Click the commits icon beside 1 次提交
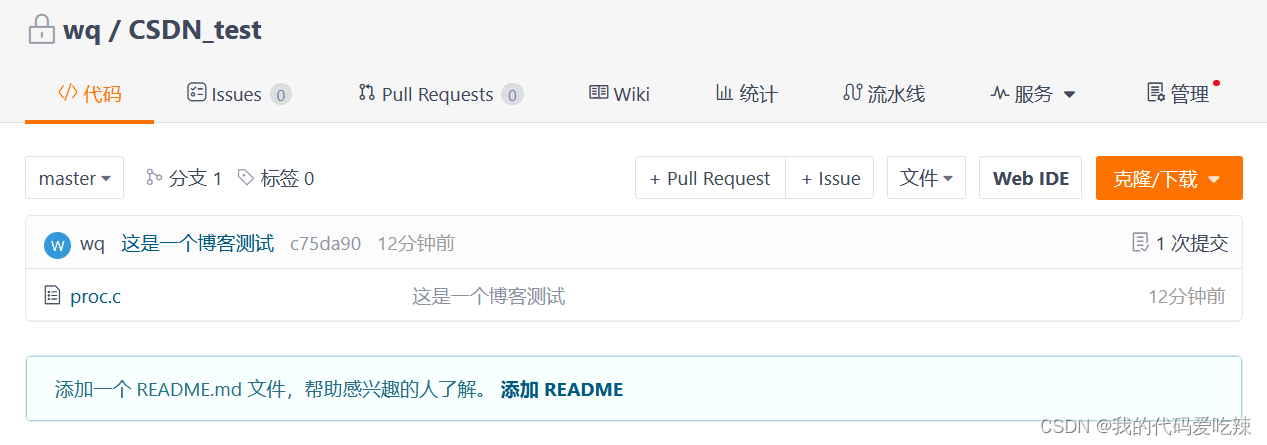The image size is (1267, 445). pos(1140,243)
